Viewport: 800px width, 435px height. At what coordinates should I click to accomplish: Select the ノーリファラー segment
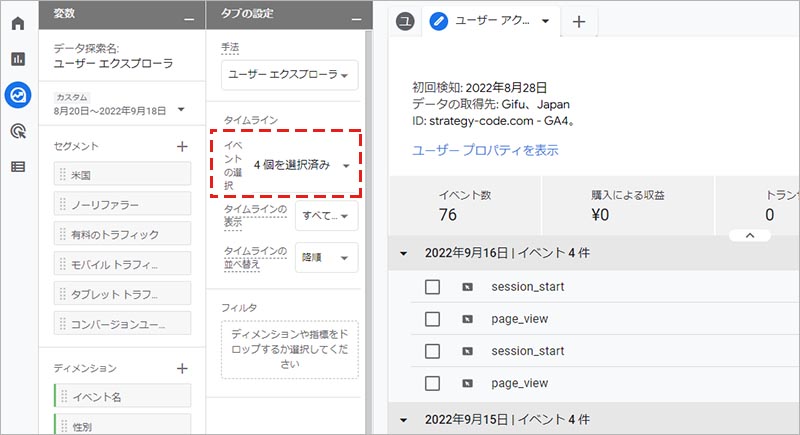[122, 204]
